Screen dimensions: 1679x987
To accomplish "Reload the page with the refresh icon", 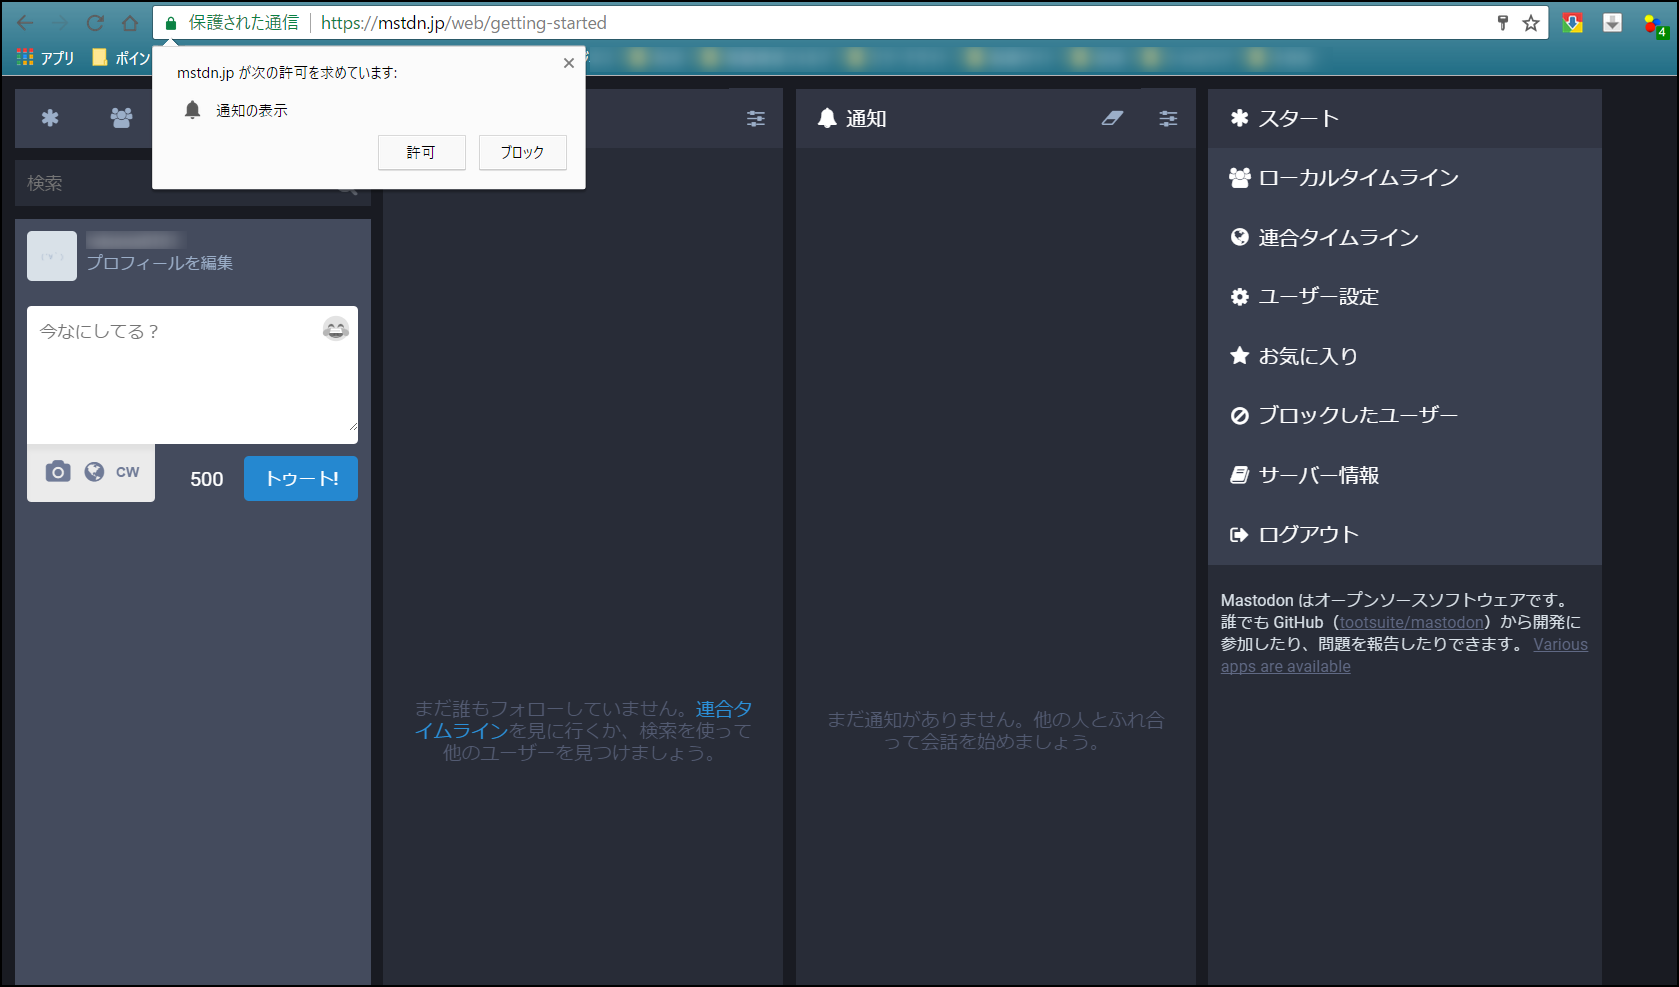I will coord(95,23).
